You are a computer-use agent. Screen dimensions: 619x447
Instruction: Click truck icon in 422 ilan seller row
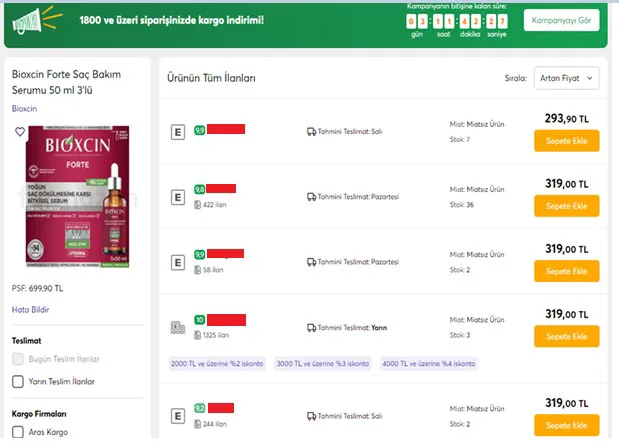coord(311,197)
